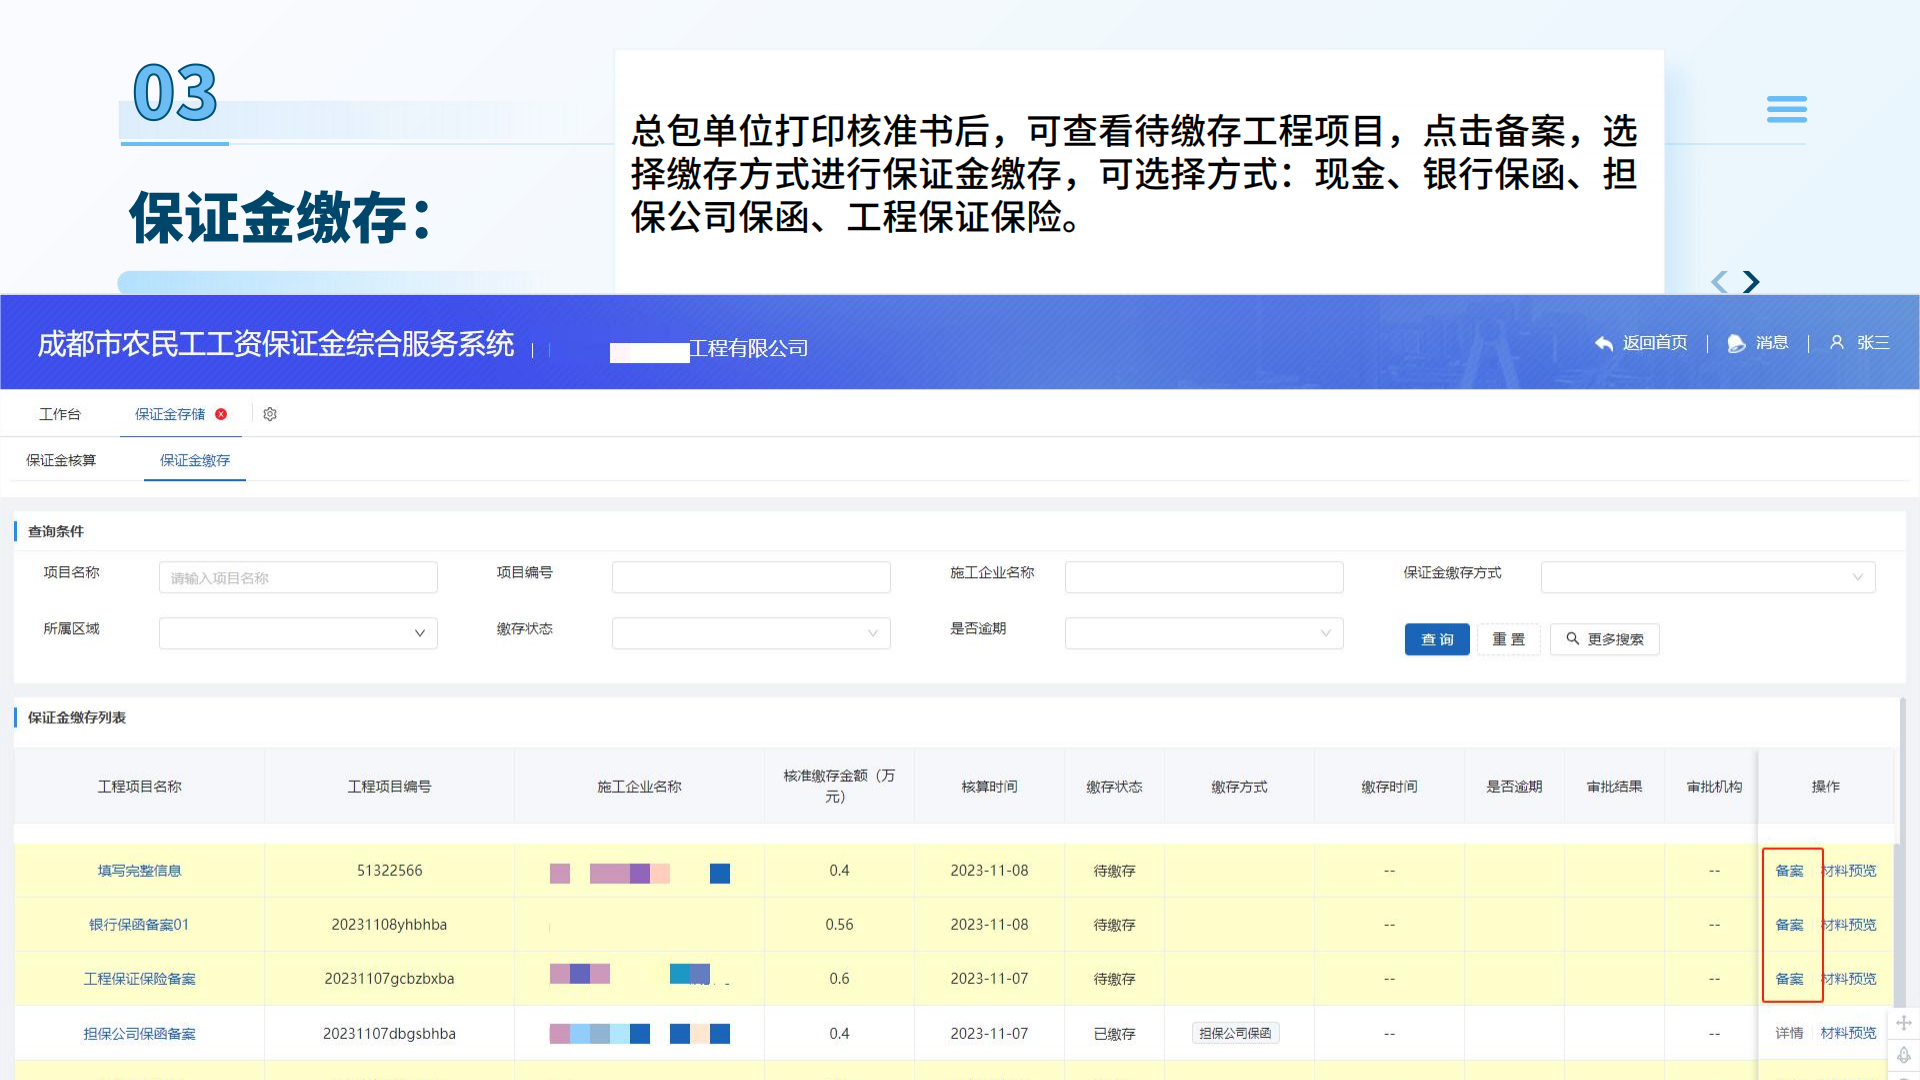Viewport: 1920px width, 1080px height.
Task: Open the 保证金核算 tab
Action: [x=60, y=460]
